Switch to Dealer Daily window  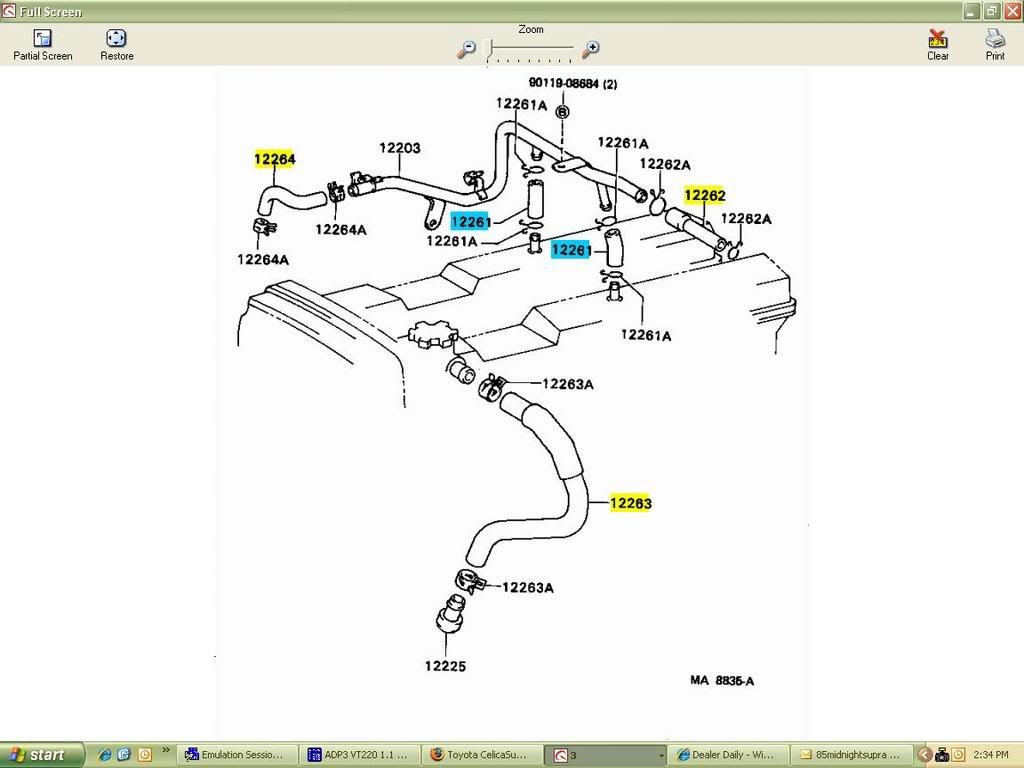pyautogui.click(x=728, y=755)
